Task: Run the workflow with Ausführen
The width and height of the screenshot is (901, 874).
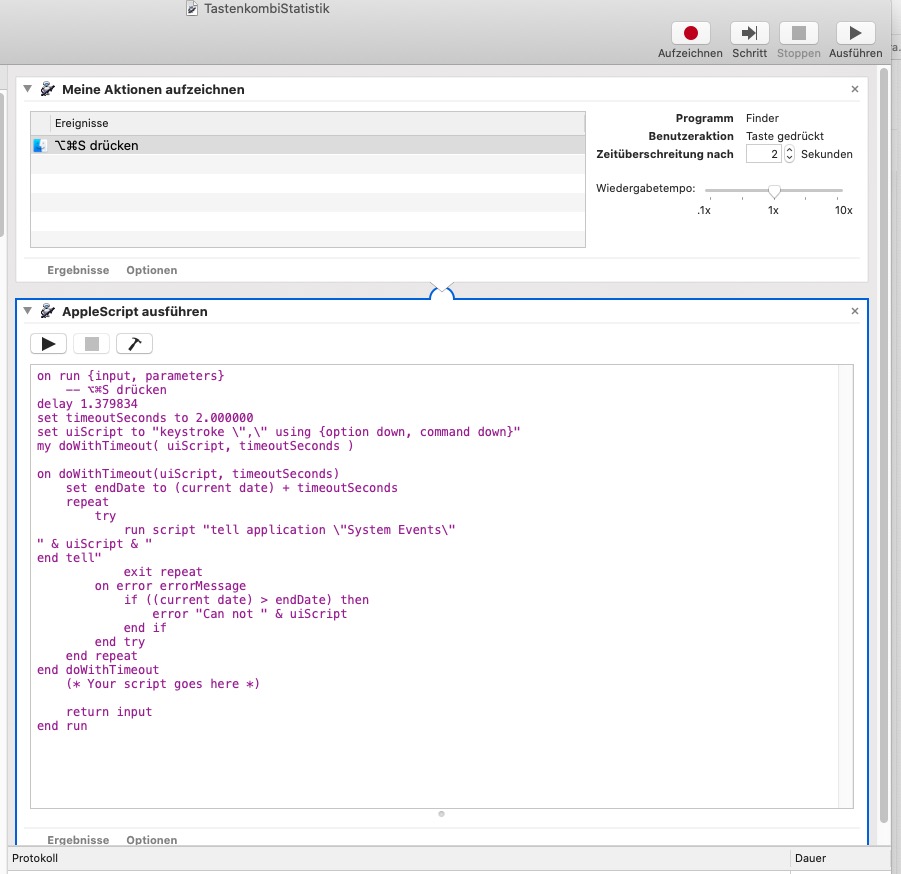Action: click(x=855, y=33)
